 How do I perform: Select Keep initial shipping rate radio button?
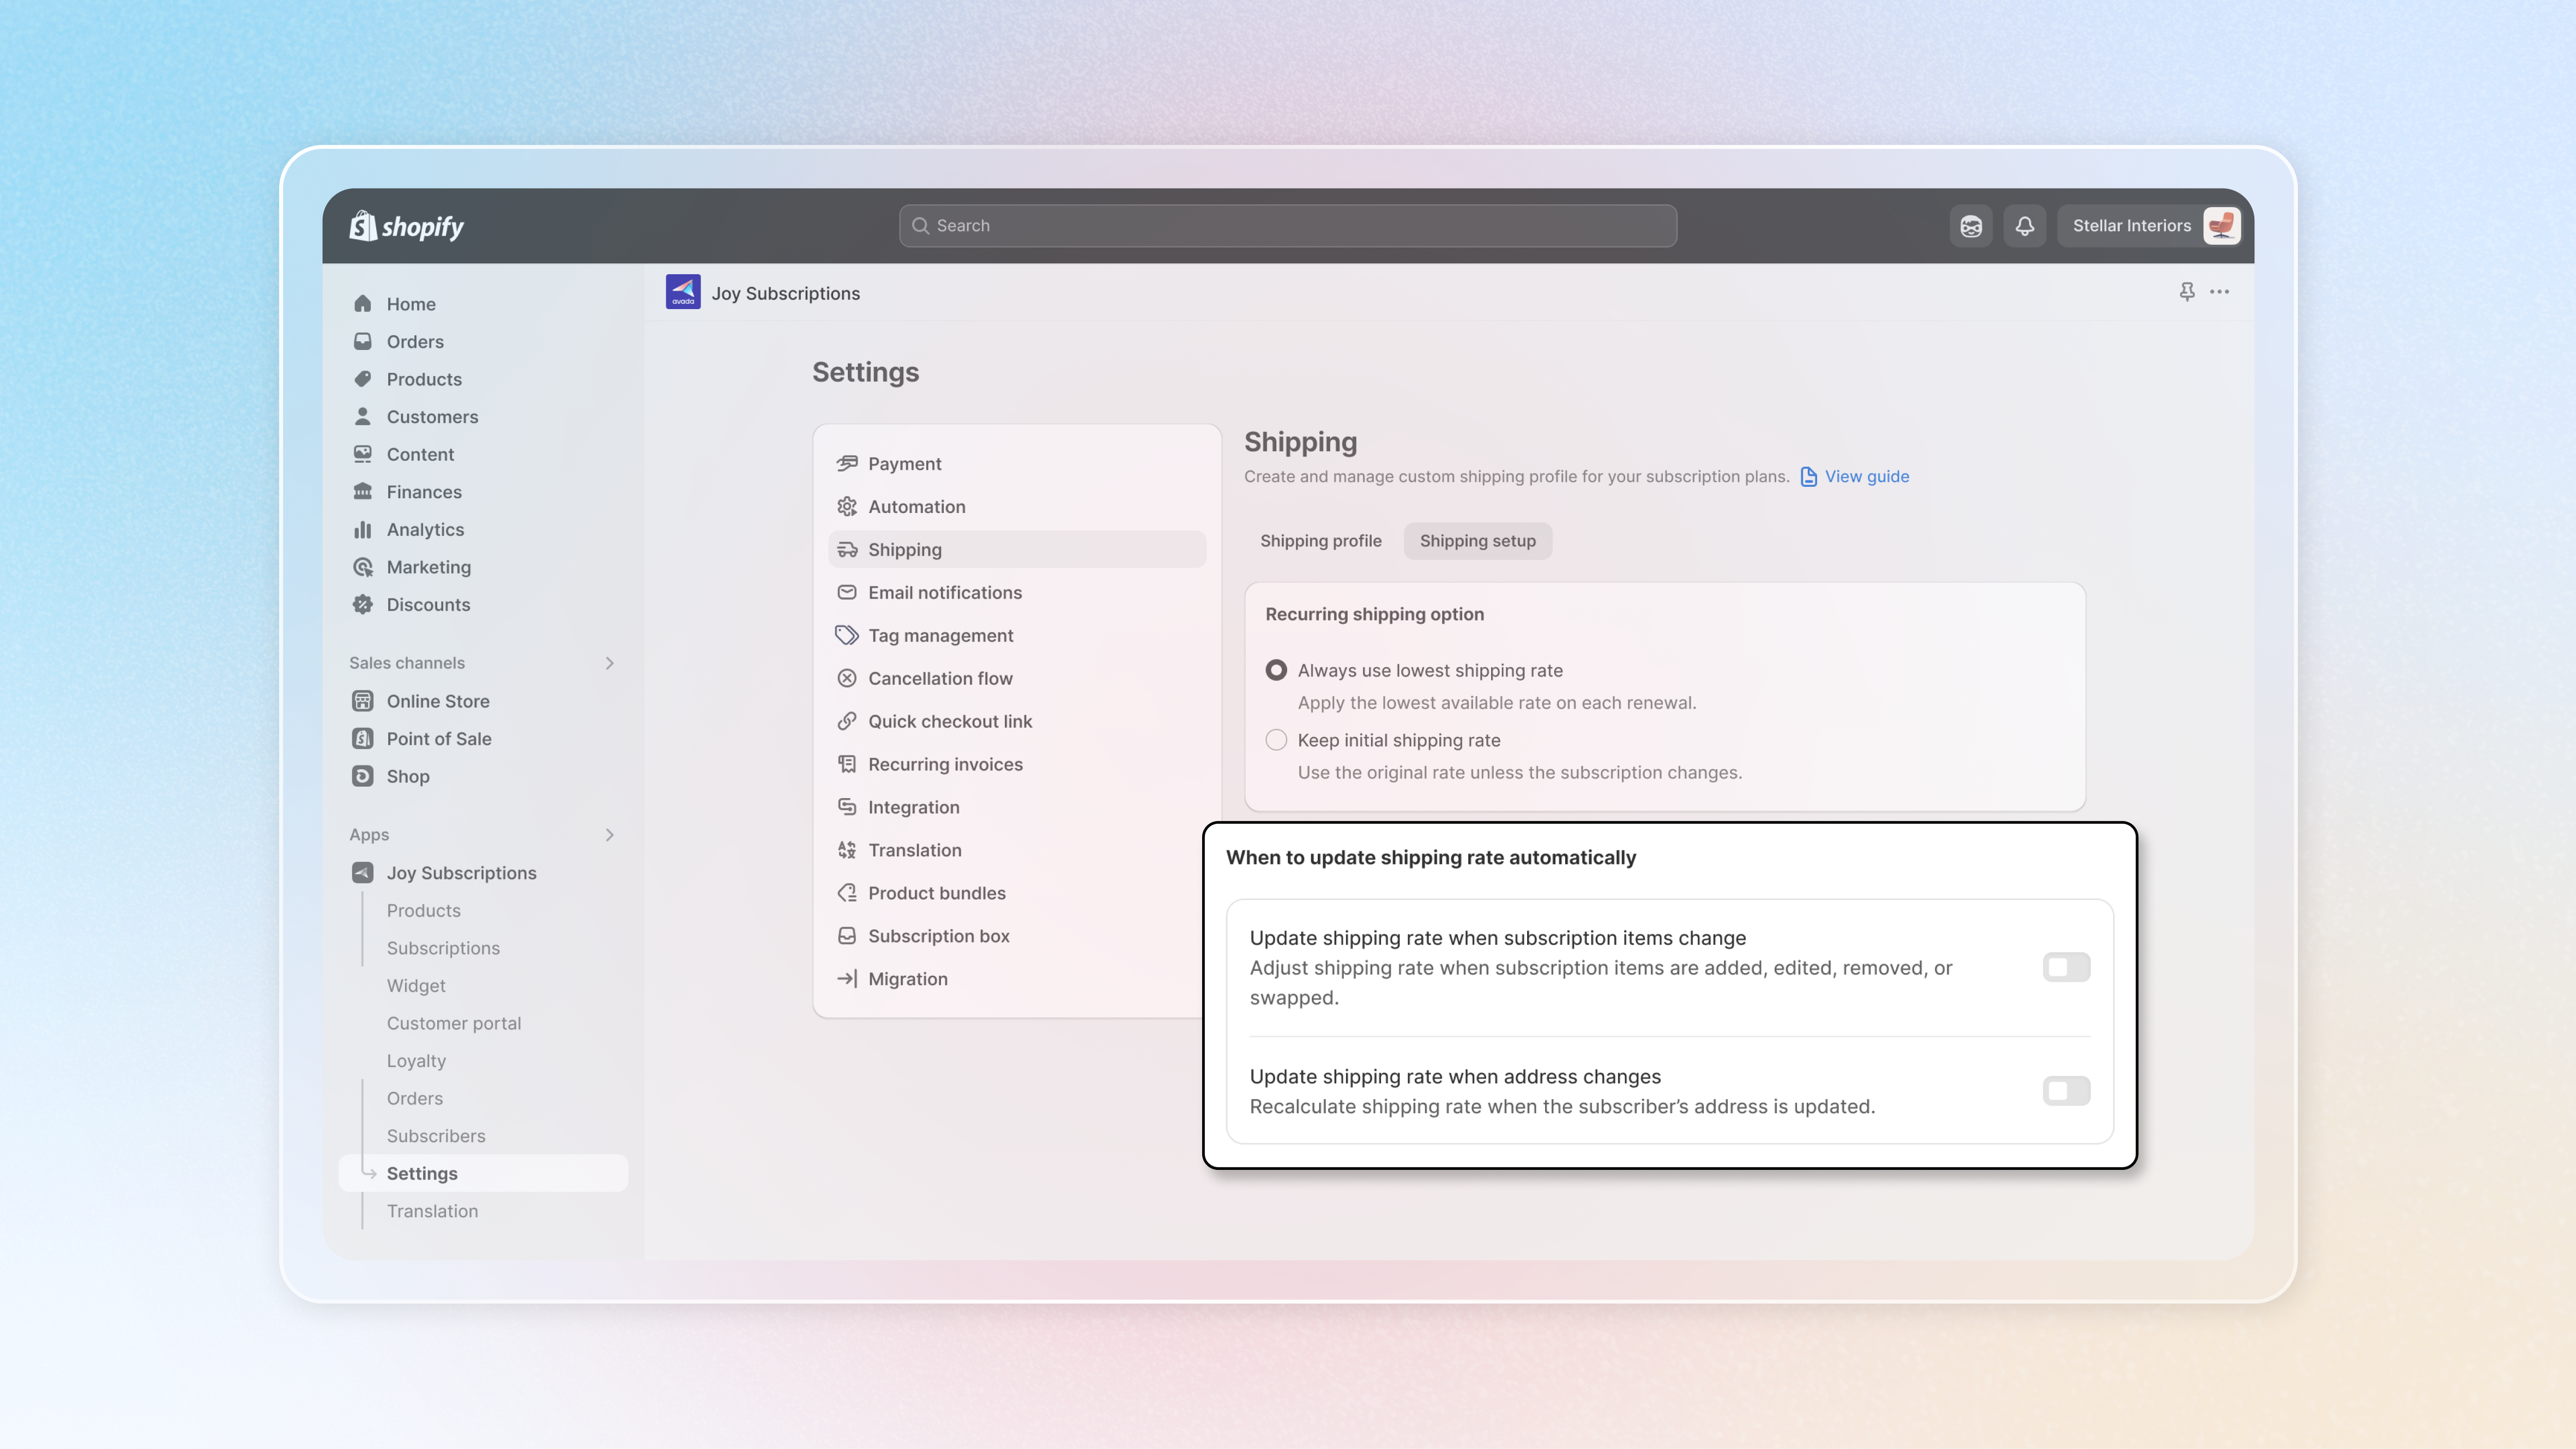tap(1276, 740)
